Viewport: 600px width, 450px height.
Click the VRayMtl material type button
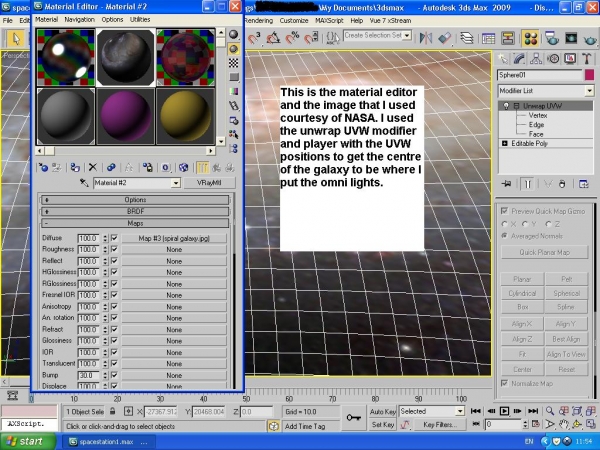click(209, 183)
